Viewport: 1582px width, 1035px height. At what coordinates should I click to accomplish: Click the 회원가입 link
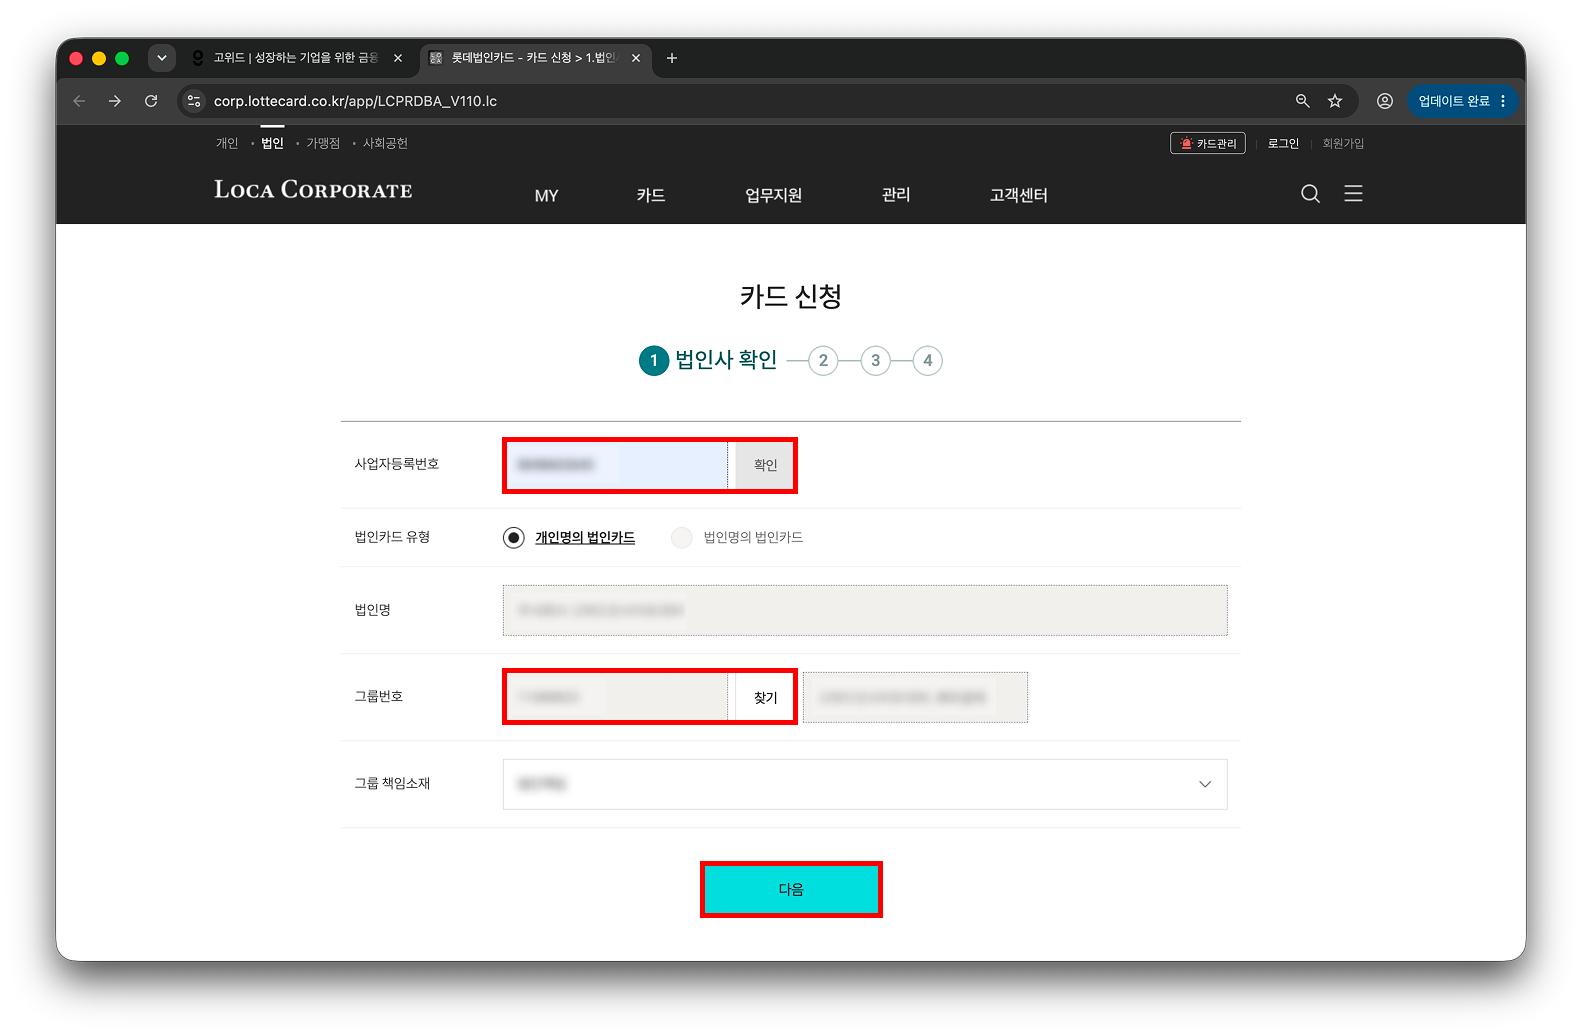click(1343, 143)
